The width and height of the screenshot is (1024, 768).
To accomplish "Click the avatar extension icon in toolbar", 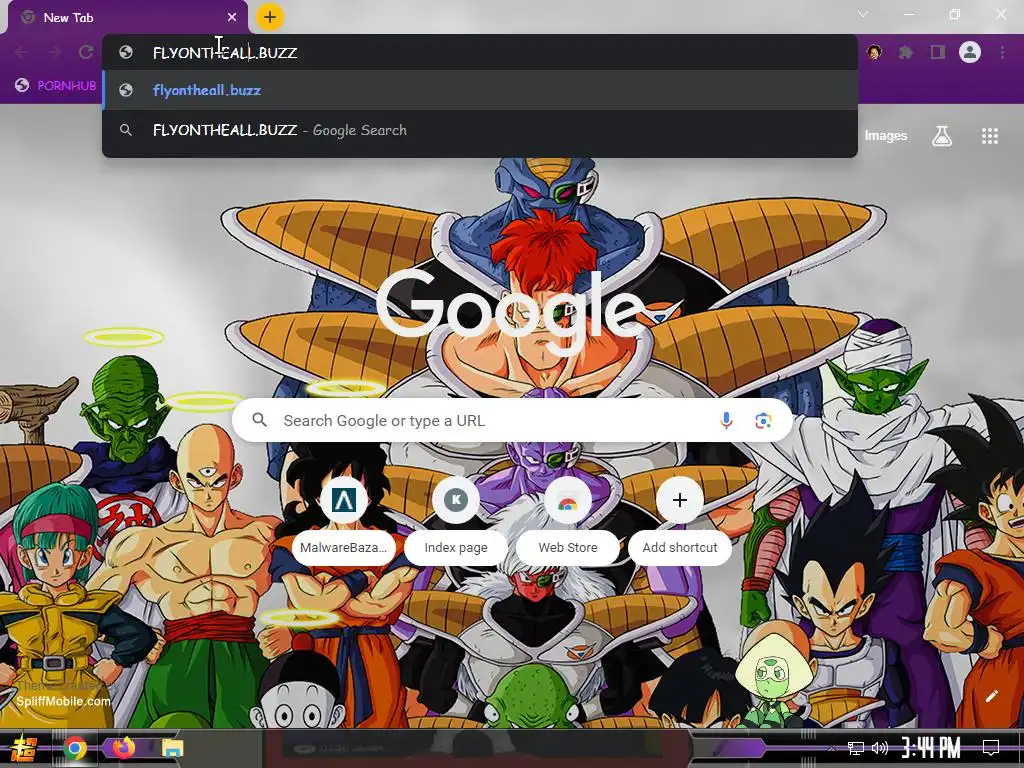I will coord(874,52).
